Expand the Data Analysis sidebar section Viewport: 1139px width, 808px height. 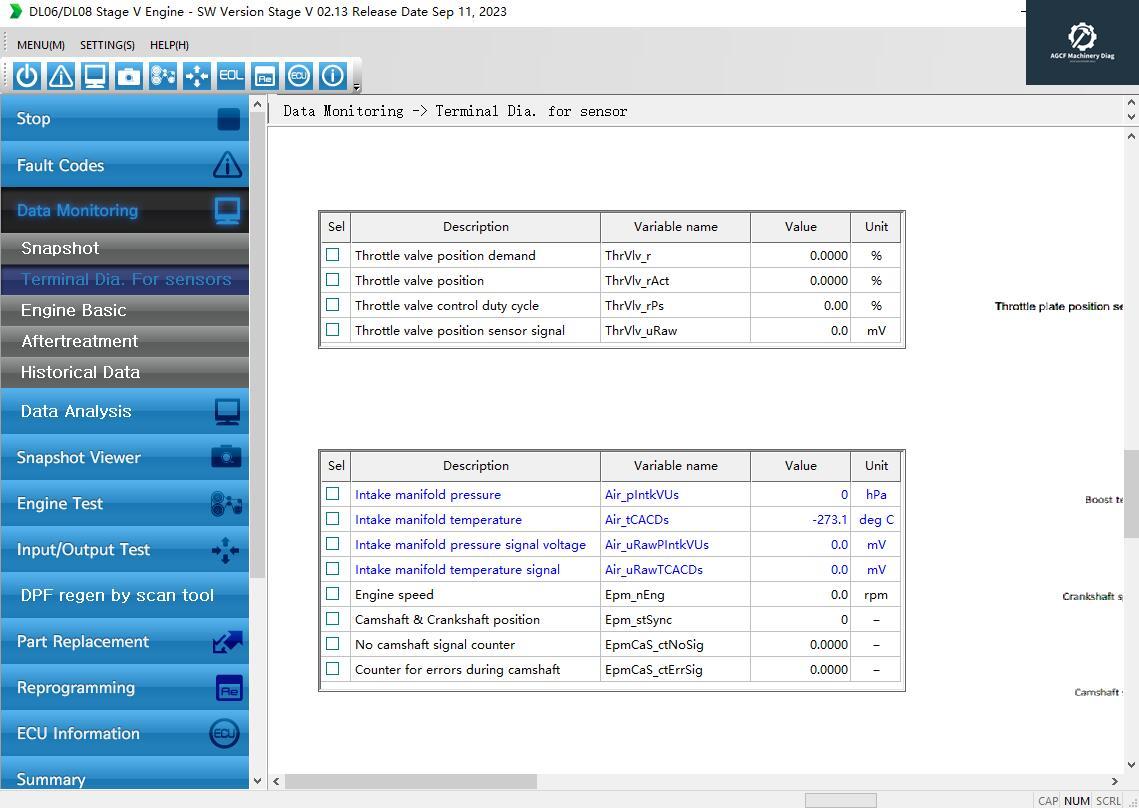click(x=124, y=411)
